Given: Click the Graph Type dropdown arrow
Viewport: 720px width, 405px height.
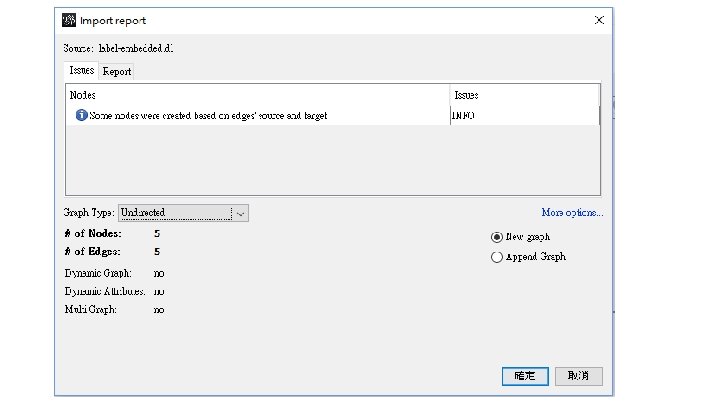Looking at the screenshot, I should [x=241, y=212].
